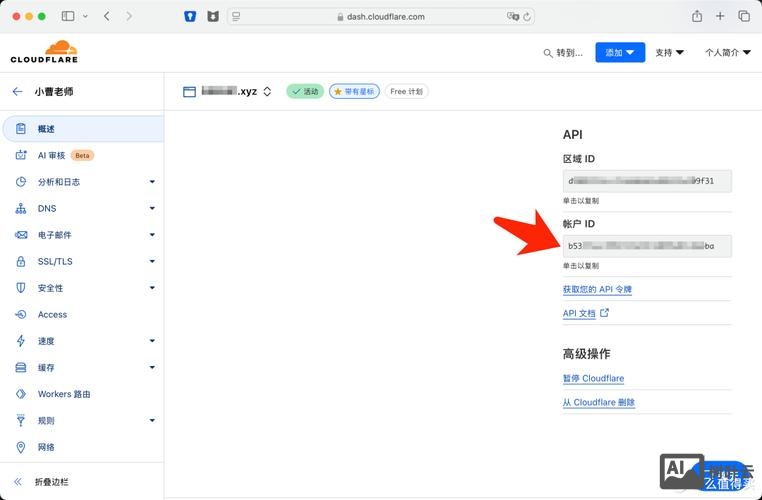Open the API 文档 link

(x=586, y=313)
